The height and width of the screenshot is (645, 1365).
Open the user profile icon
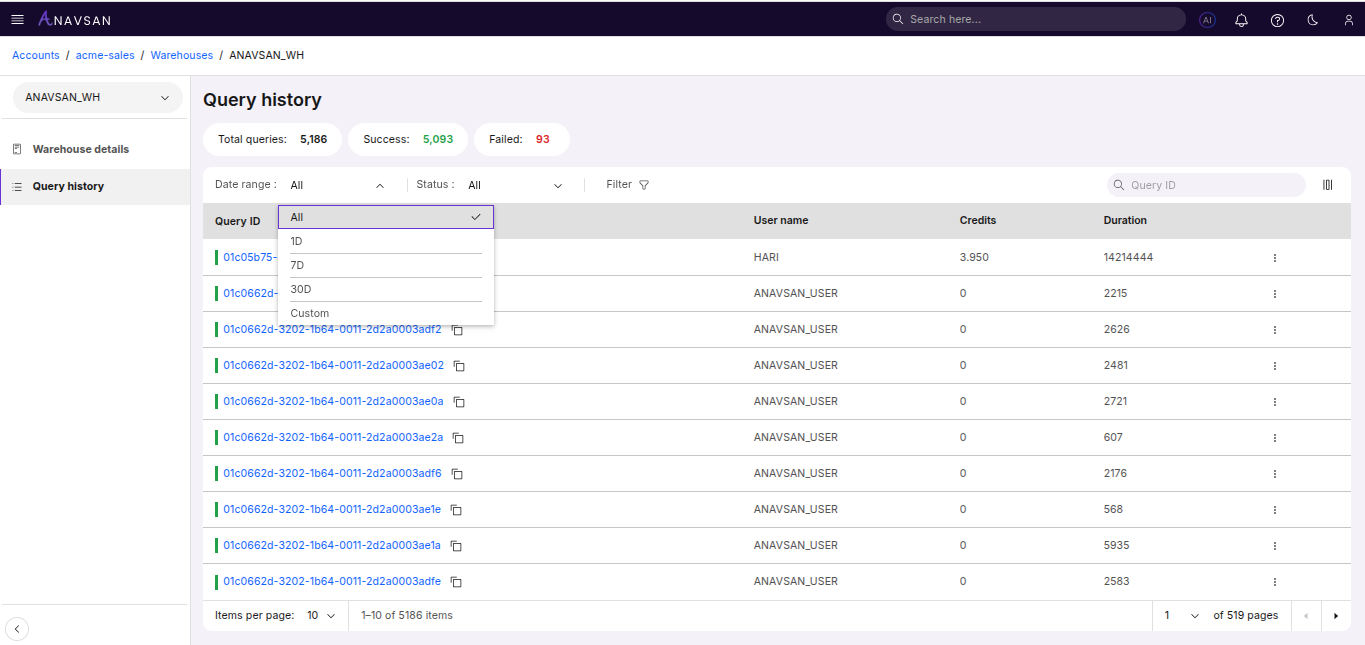pyautogui.click(x=1348, y=20)
